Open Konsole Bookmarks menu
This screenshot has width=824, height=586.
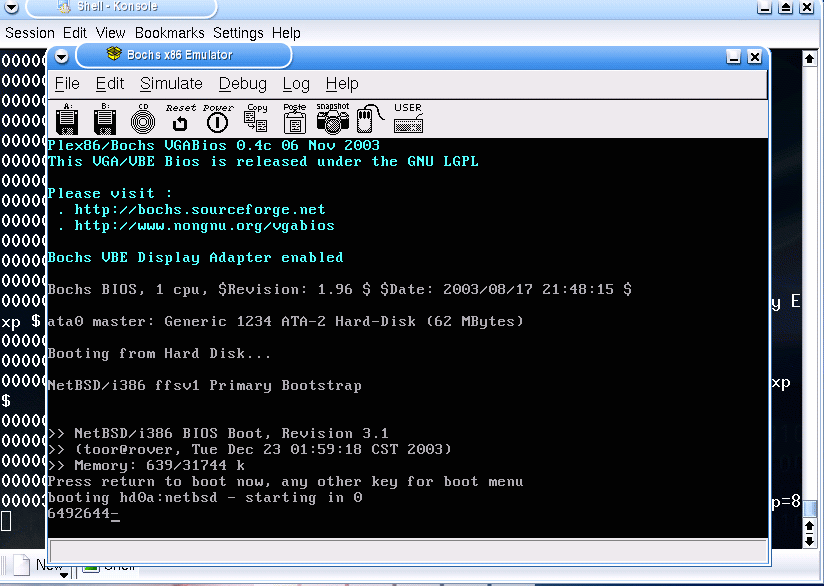point(170,33)
